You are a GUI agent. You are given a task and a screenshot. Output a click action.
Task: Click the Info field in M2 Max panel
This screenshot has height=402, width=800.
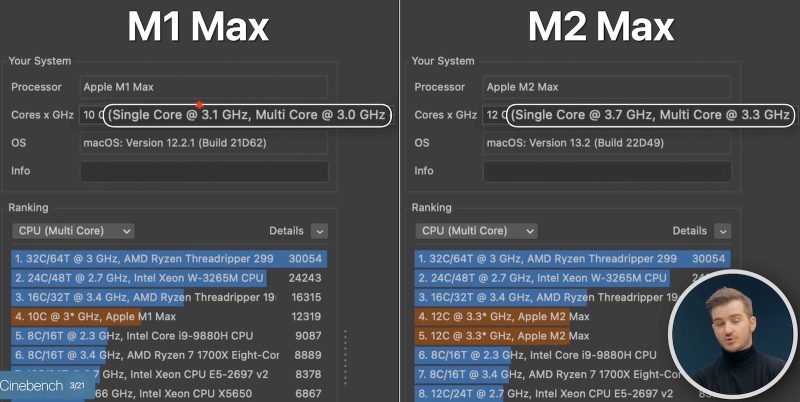pyautogui.click(x=607, y=171)
